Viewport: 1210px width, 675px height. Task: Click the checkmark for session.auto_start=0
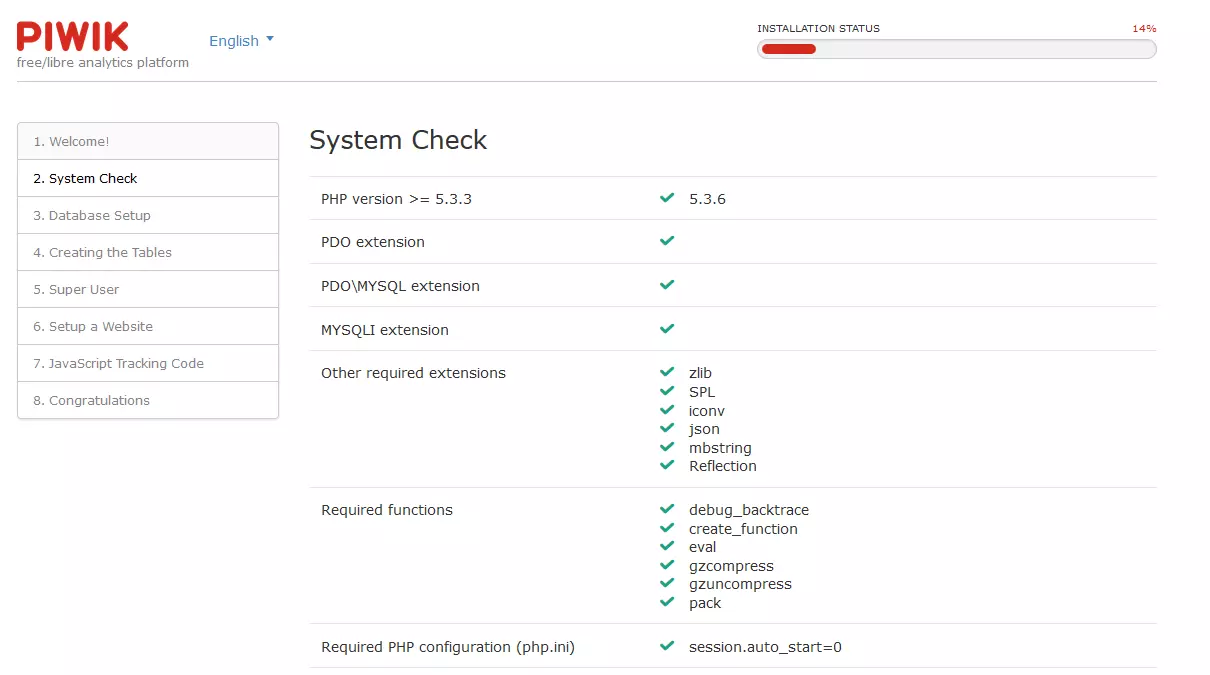pyautogui.click(x=667, y=647)
